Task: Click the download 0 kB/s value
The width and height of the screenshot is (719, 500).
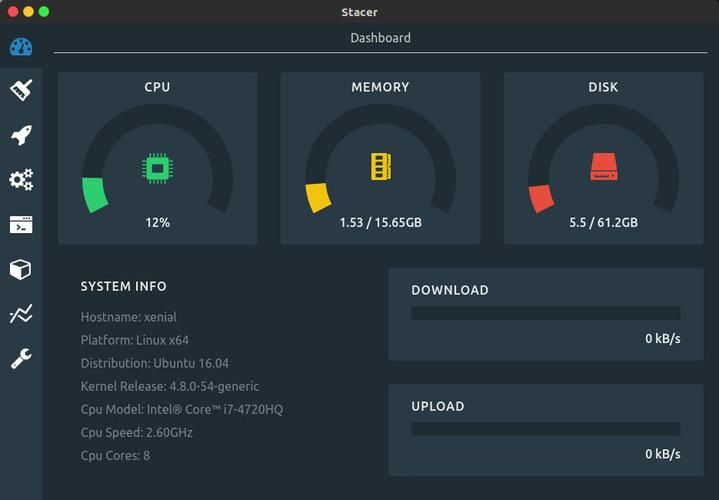Action: pyautogui.click(x=663, y=339)
